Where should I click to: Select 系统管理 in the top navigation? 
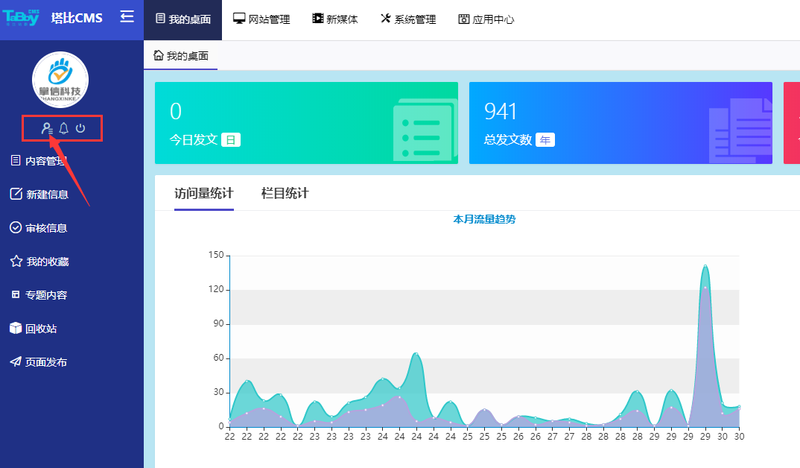pyautogui.click(x=408, y=19)
